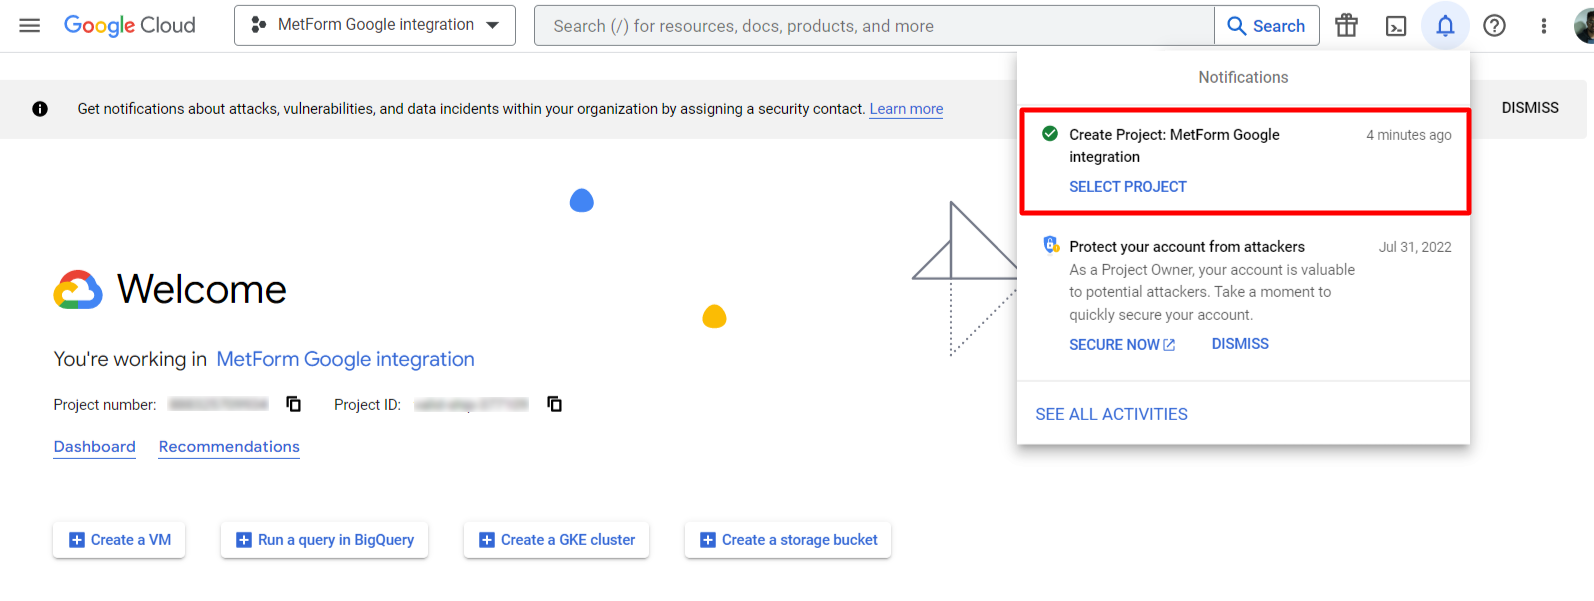The image size is (1594, 601).
Task: Click Create a storage bucket
Action: click(788, 540)
